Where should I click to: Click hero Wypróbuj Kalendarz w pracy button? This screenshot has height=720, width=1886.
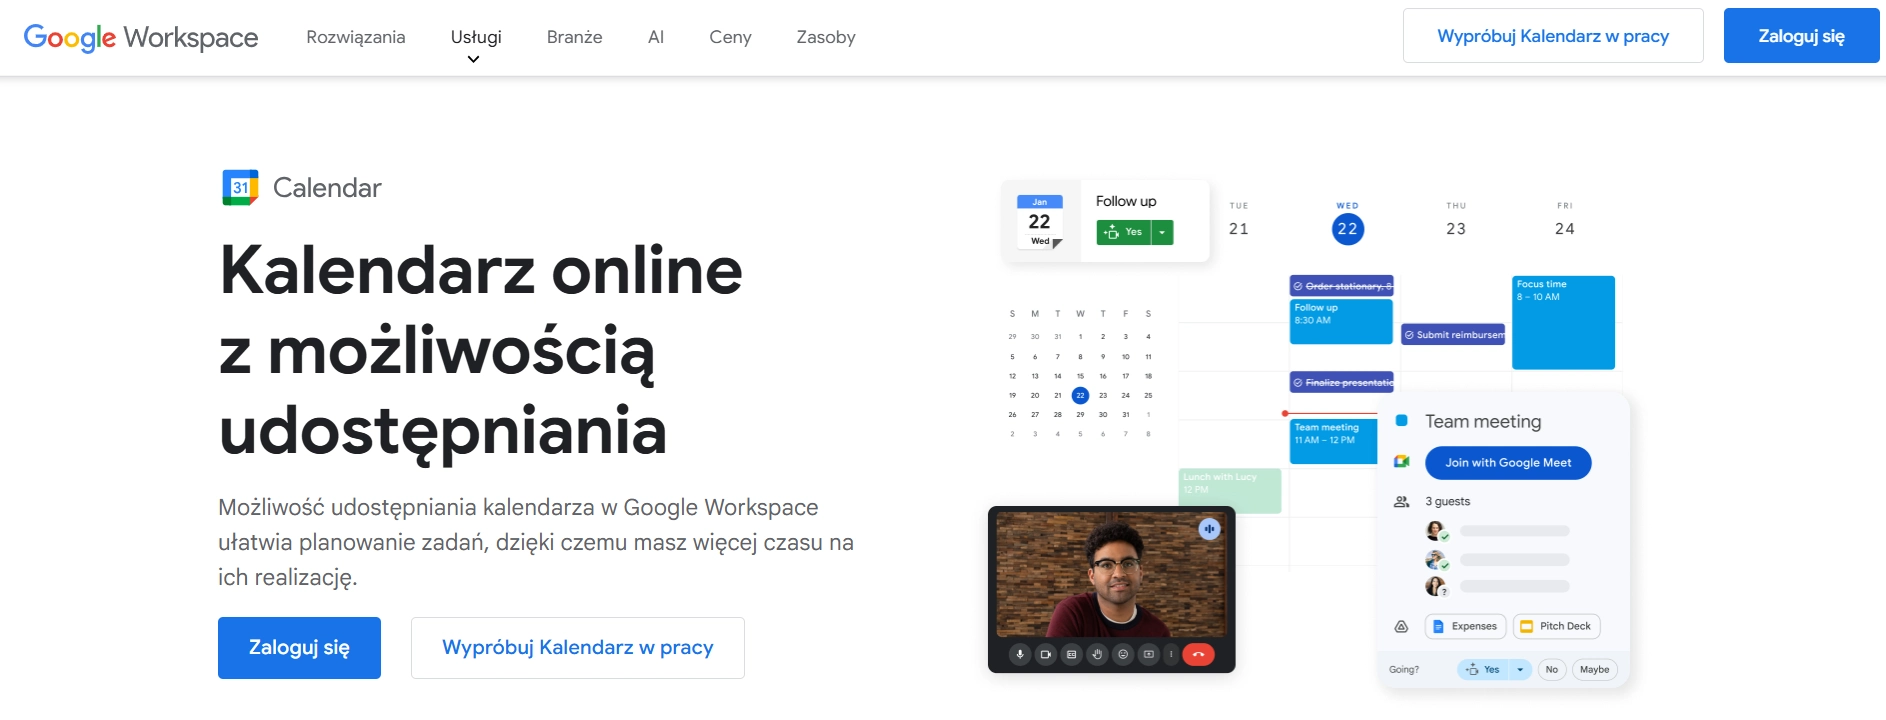578,648
